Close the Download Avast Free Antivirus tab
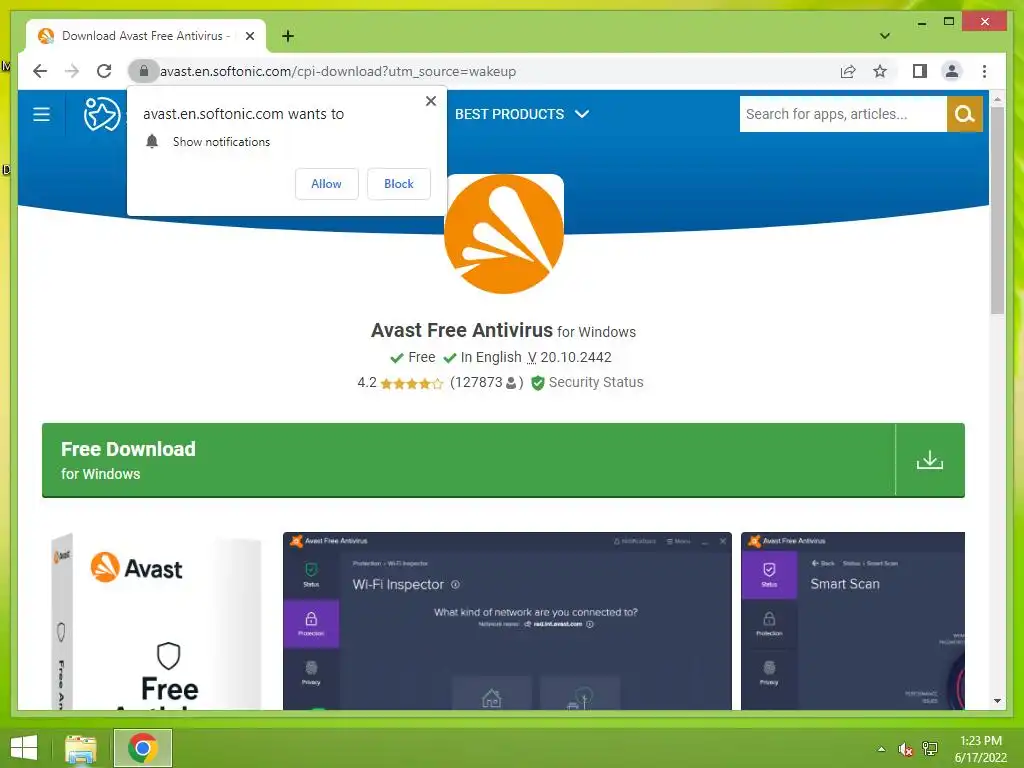 pos(249,36)
